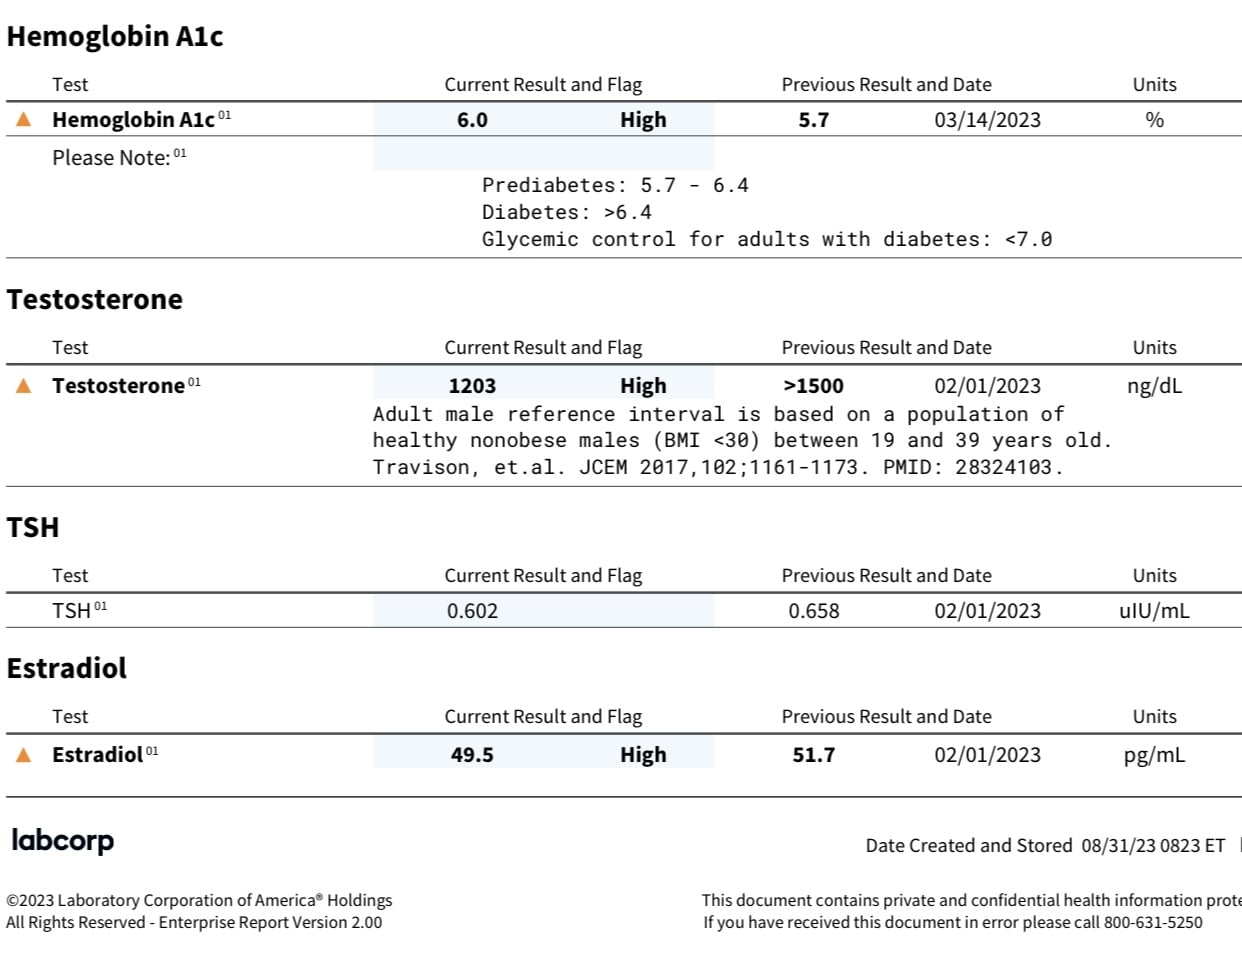1242x966 pixels.
Task: Click the TSH section heading
Action: point(33,527)
